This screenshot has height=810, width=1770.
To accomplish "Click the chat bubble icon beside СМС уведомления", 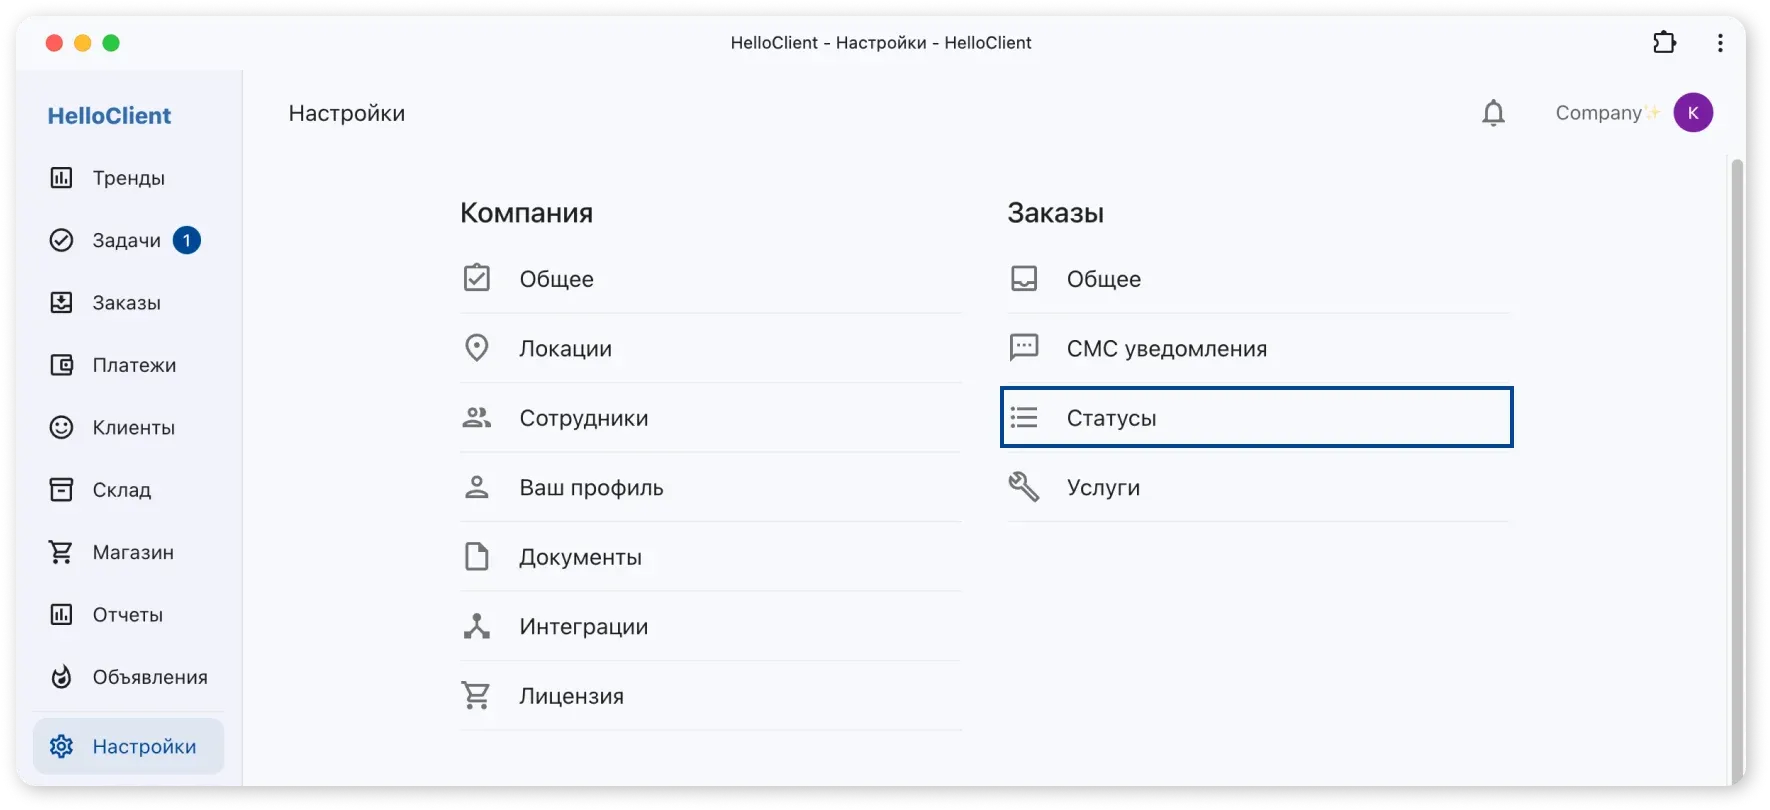I will pos(1024,347).
